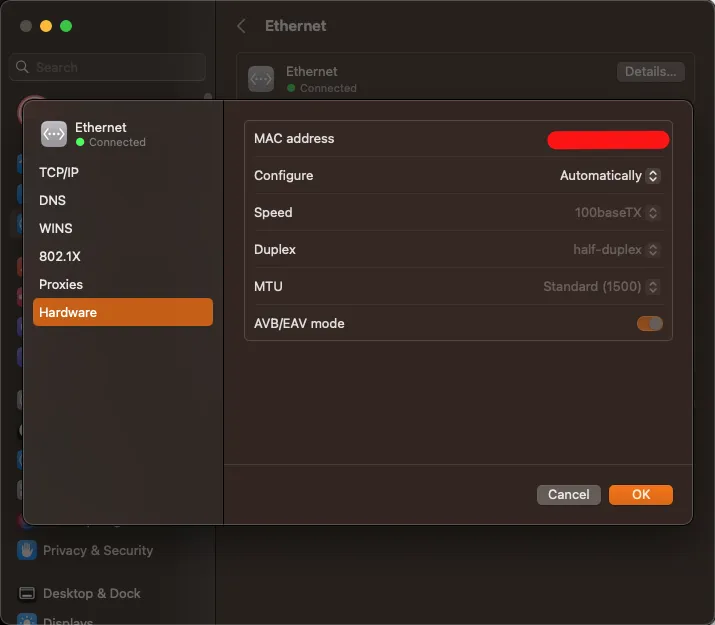Screen dimensions: 715x625
Task: Click the magnifying glass search icon
Action: click(x=22, y=67)
